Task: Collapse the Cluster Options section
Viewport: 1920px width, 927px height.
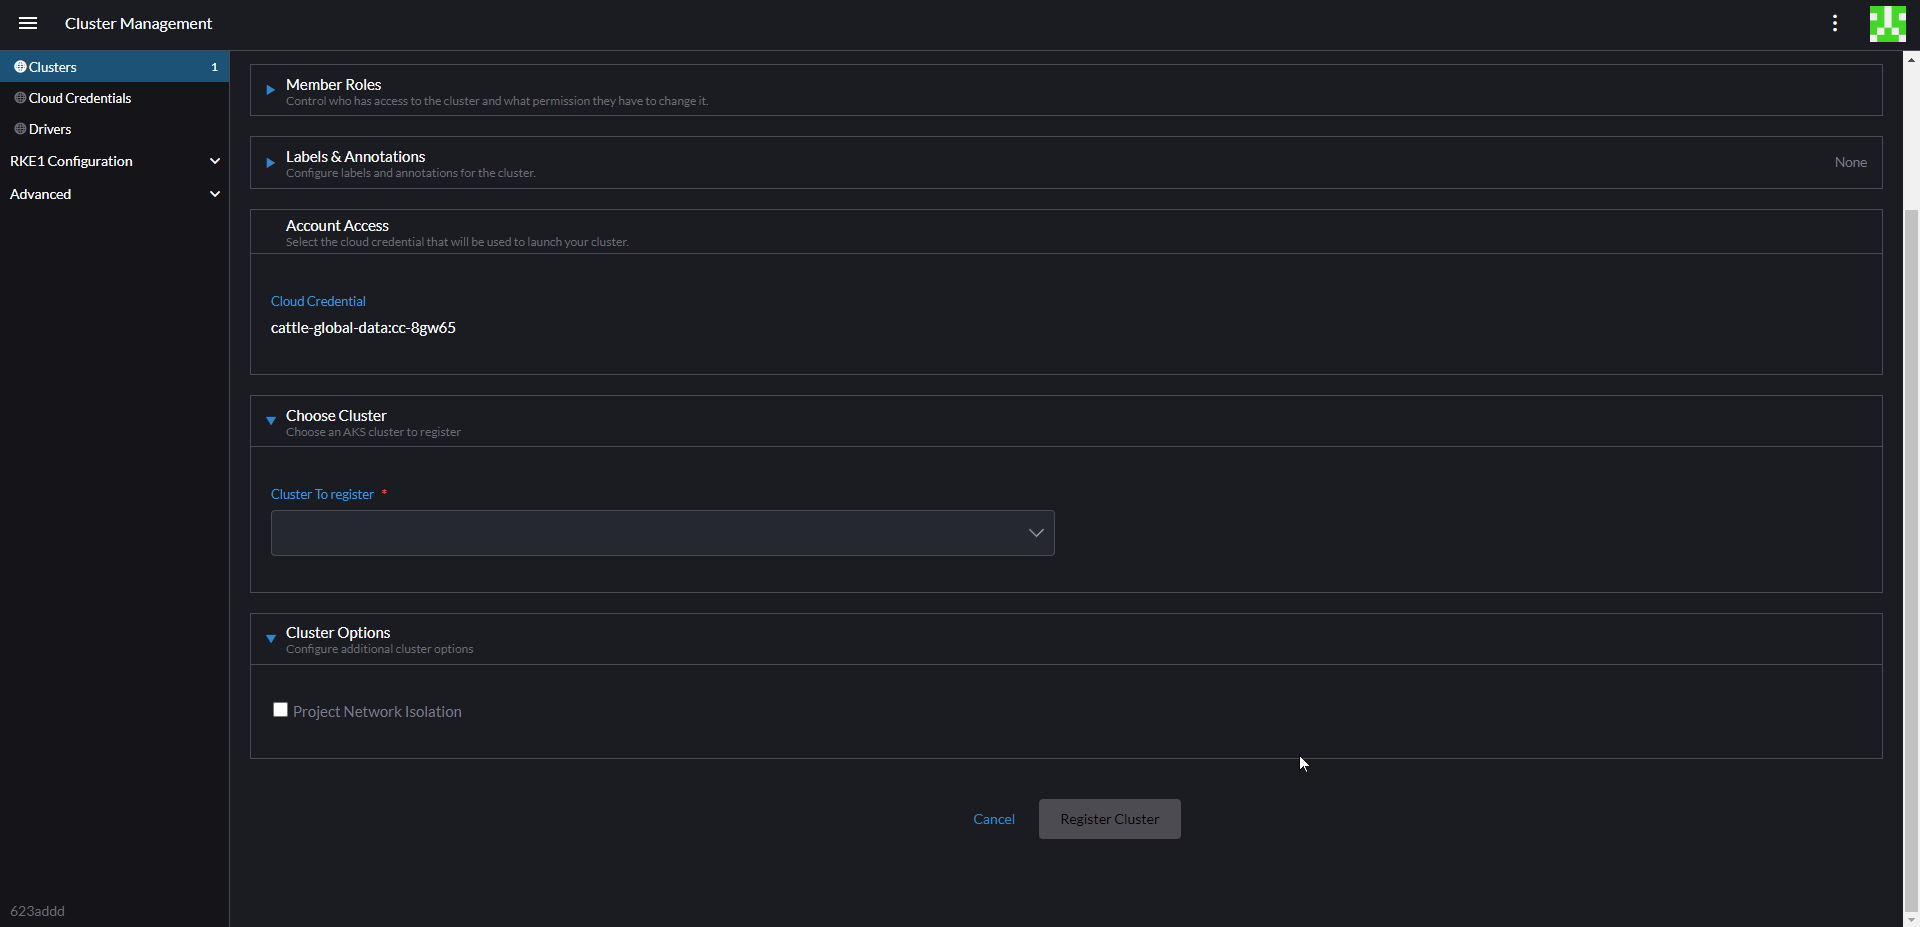Action: [270, 639]
